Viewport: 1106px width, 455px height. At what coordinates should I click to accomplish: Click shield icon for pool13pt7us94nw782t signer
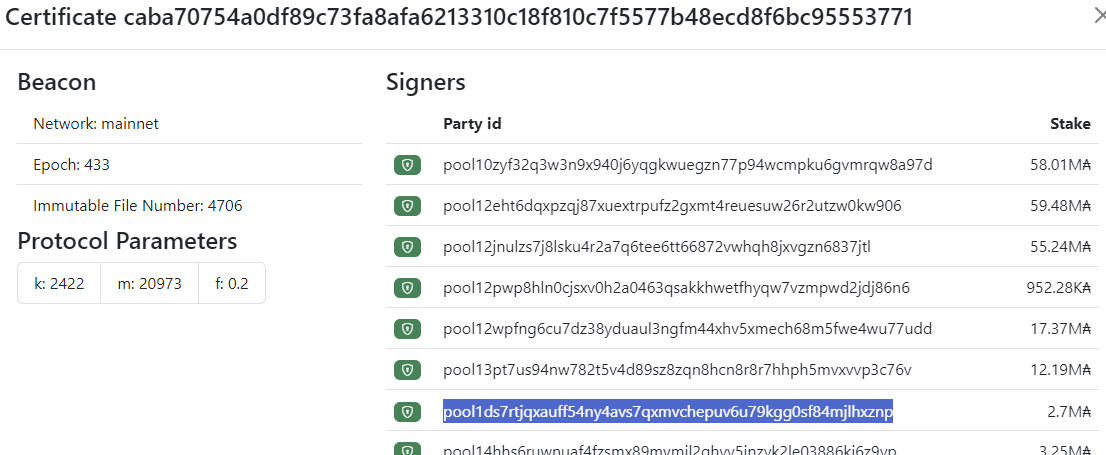(x=407, y=370)
